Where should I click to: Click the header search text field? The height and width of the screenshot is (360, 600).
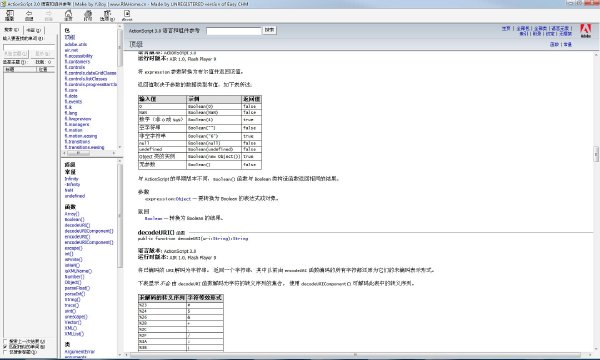coord(234,31)
